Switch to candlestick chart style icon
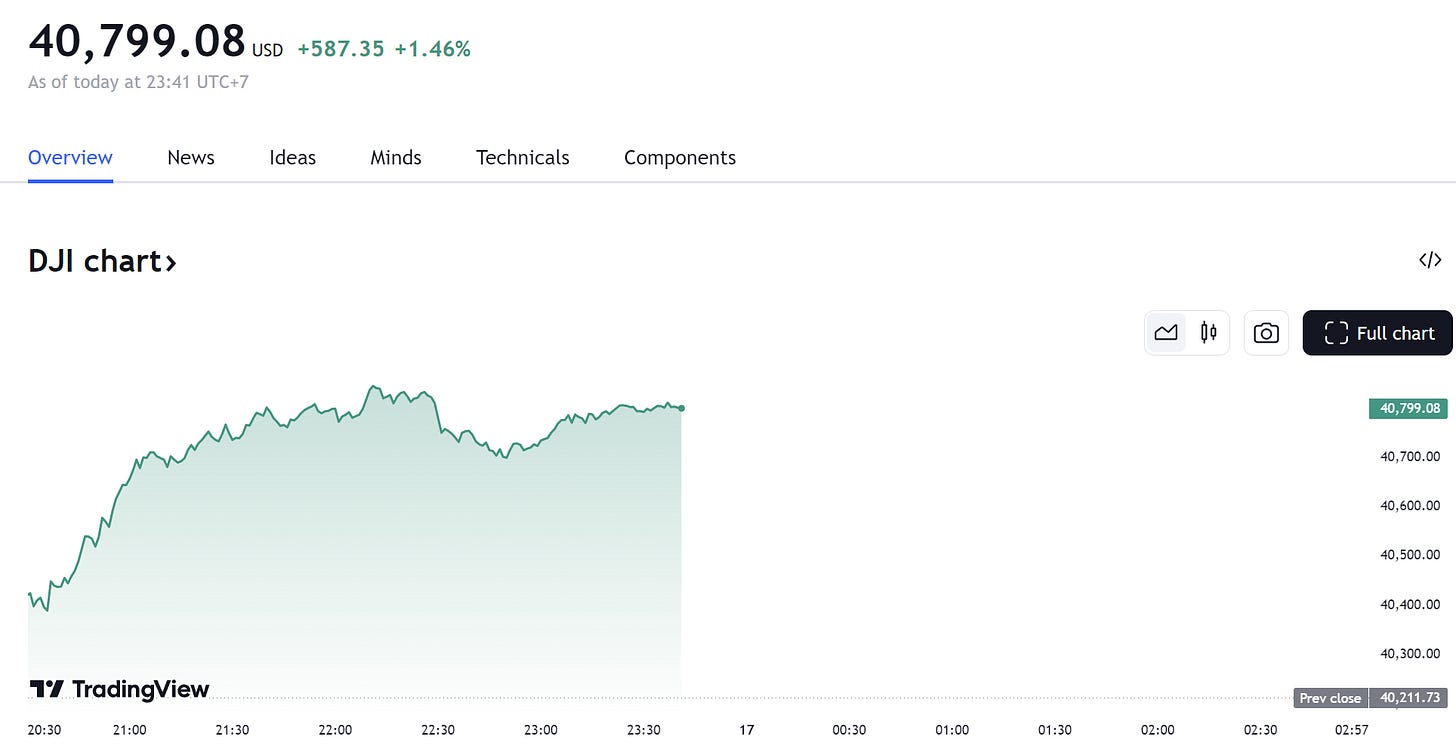 pos(1208,333)
